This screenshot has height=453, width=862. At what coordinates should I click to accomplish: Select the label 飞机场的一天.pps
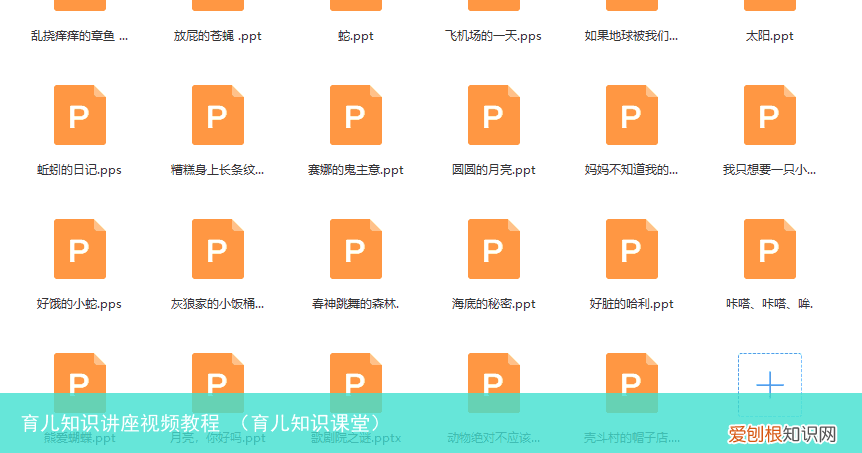[493, 36]
